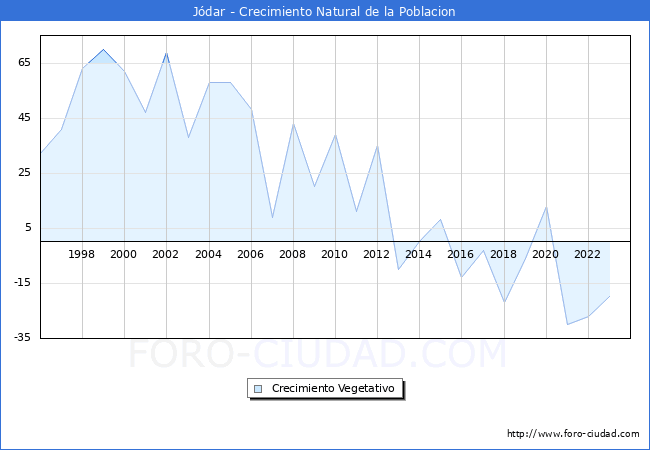The height and width of the screenshot is (450, 650).
Task: Click the 2020 spike data point
Action: click(x=546, y=207)
